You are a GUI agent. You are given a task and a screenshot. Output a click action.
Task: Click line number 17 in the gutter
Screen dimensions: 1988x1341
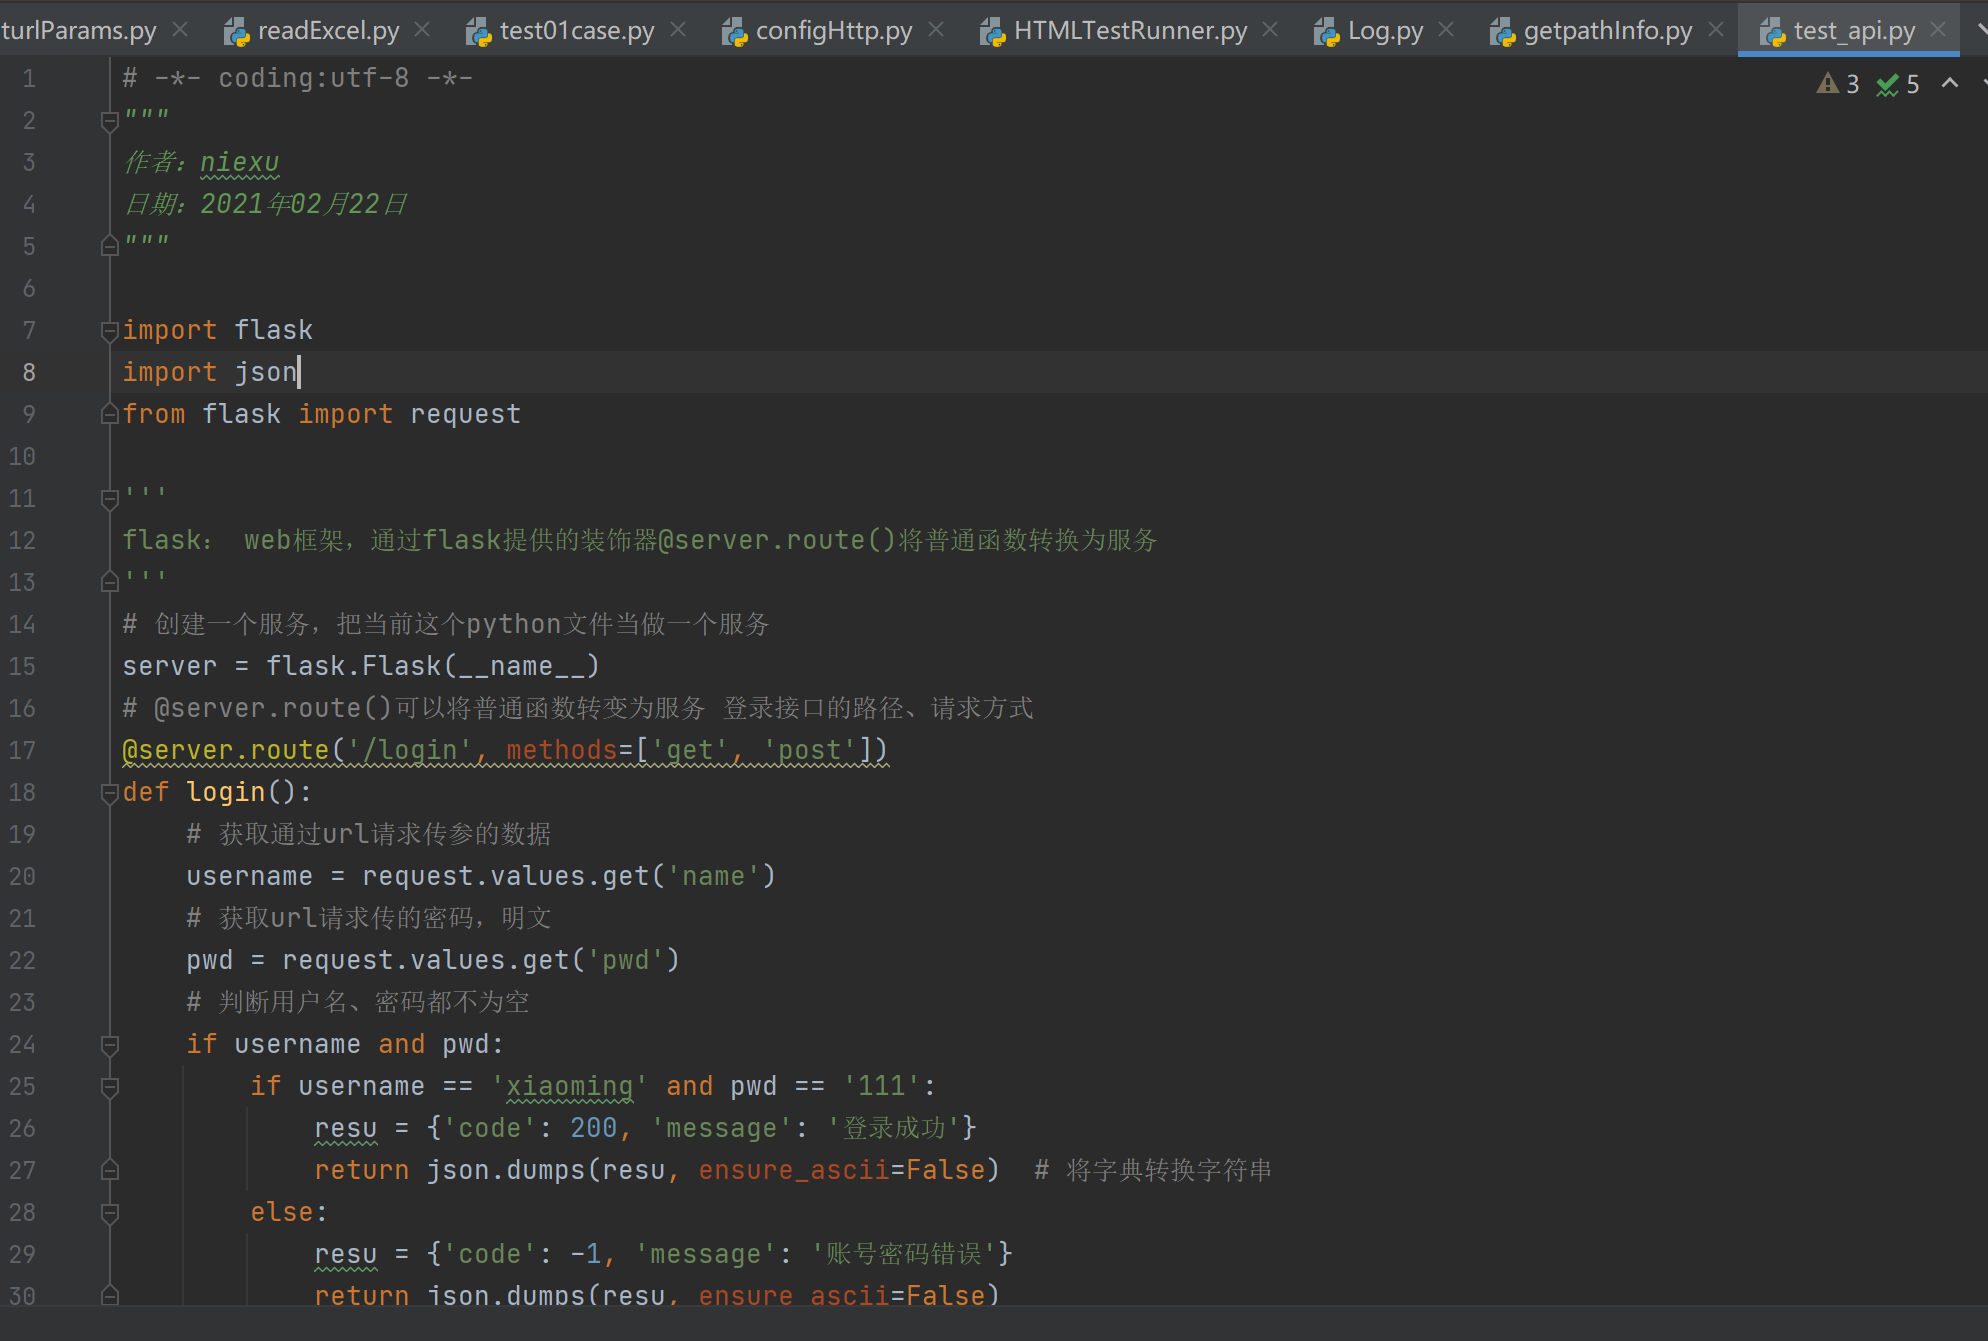tap(22, 750)
